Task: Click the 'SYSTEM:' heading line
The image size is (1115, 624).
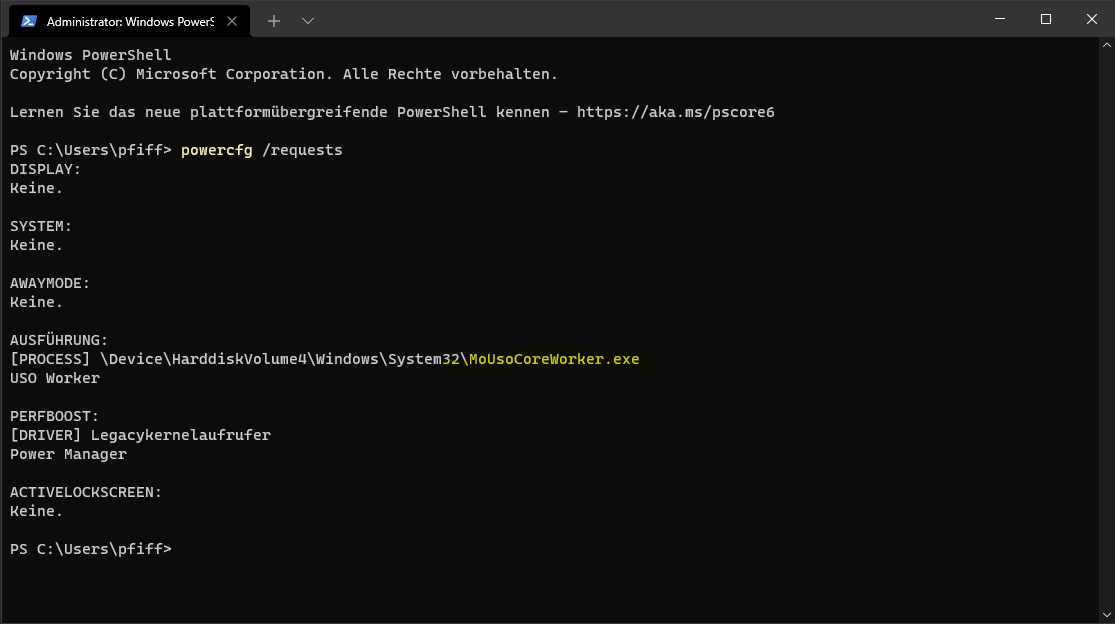Action: pyautogui.click(x=41, y=226)
